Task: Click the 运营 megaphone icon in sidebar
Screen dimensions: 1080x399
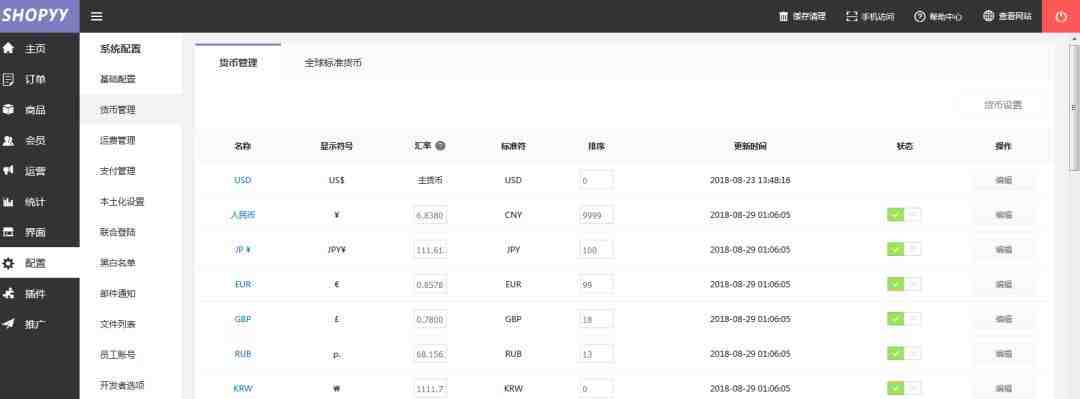Action: (8, 171)
